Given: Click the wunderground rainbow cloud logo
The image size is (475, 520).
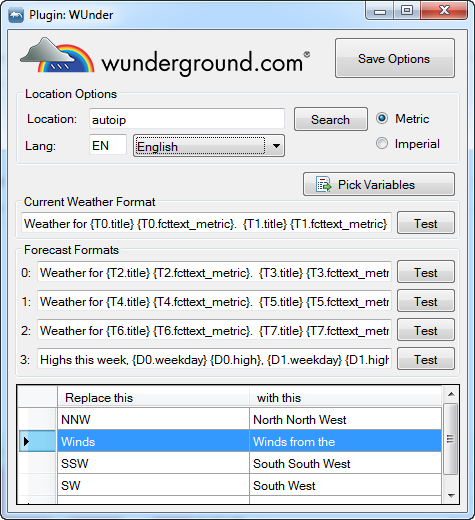Looking at the screenshot, I should click(57, 55).
